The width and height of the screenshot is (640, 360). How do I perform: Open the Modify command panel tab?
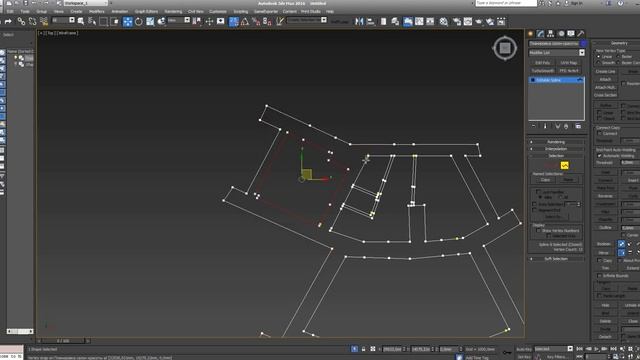(x=540, y=33)
